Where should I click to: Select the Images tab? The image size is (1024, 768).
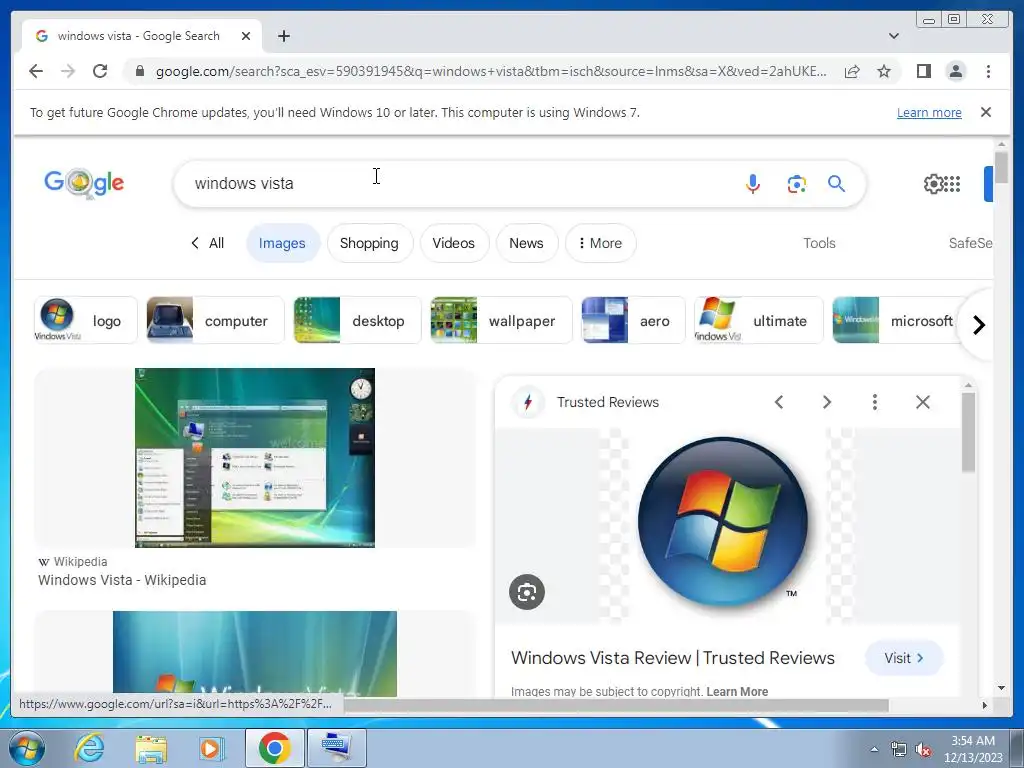(282, 243)
